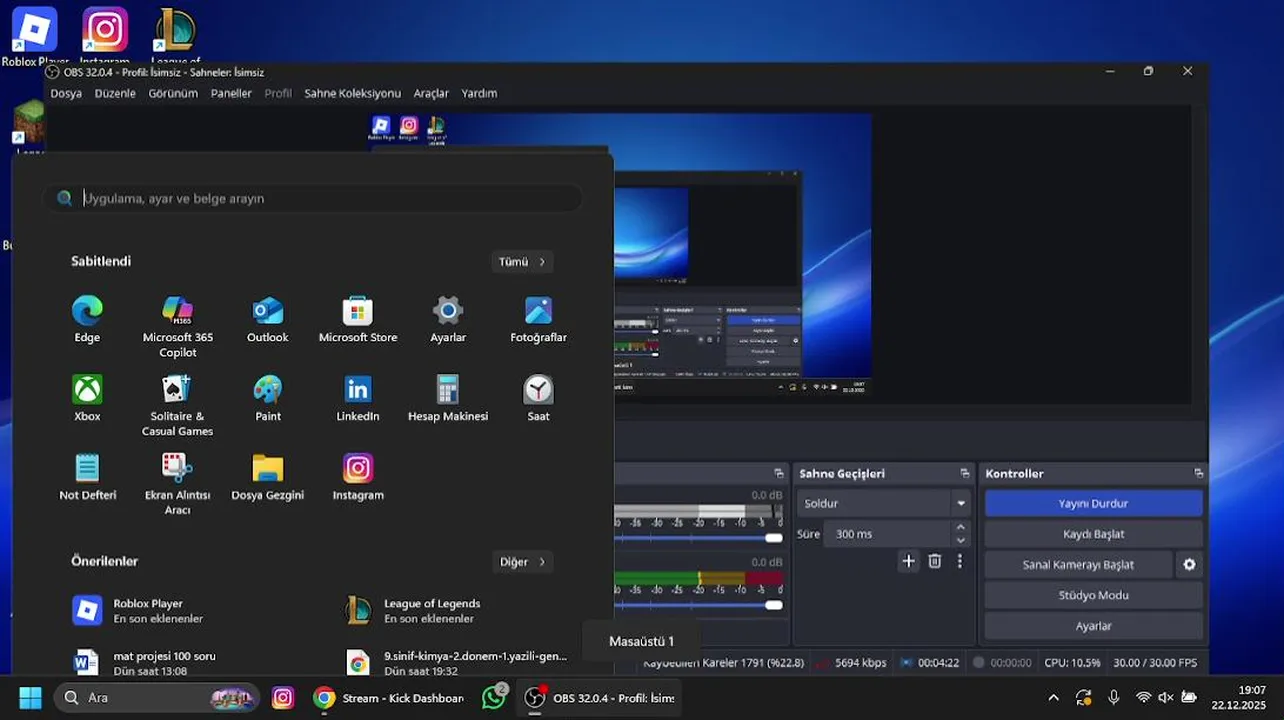
Task: Click Kaydı Başlat to start recording
Action: coord(1093,534)
